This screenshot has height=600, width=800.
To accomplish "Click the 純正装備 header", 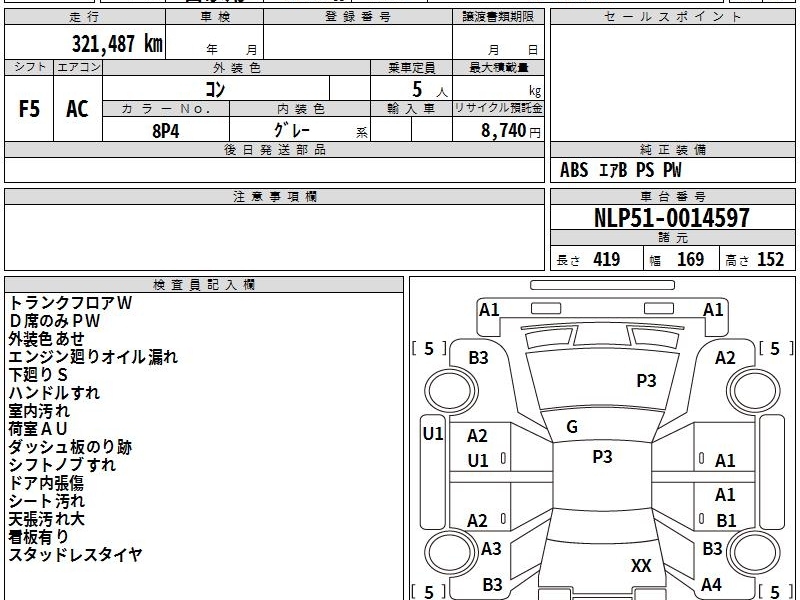I will coord(672,149).
